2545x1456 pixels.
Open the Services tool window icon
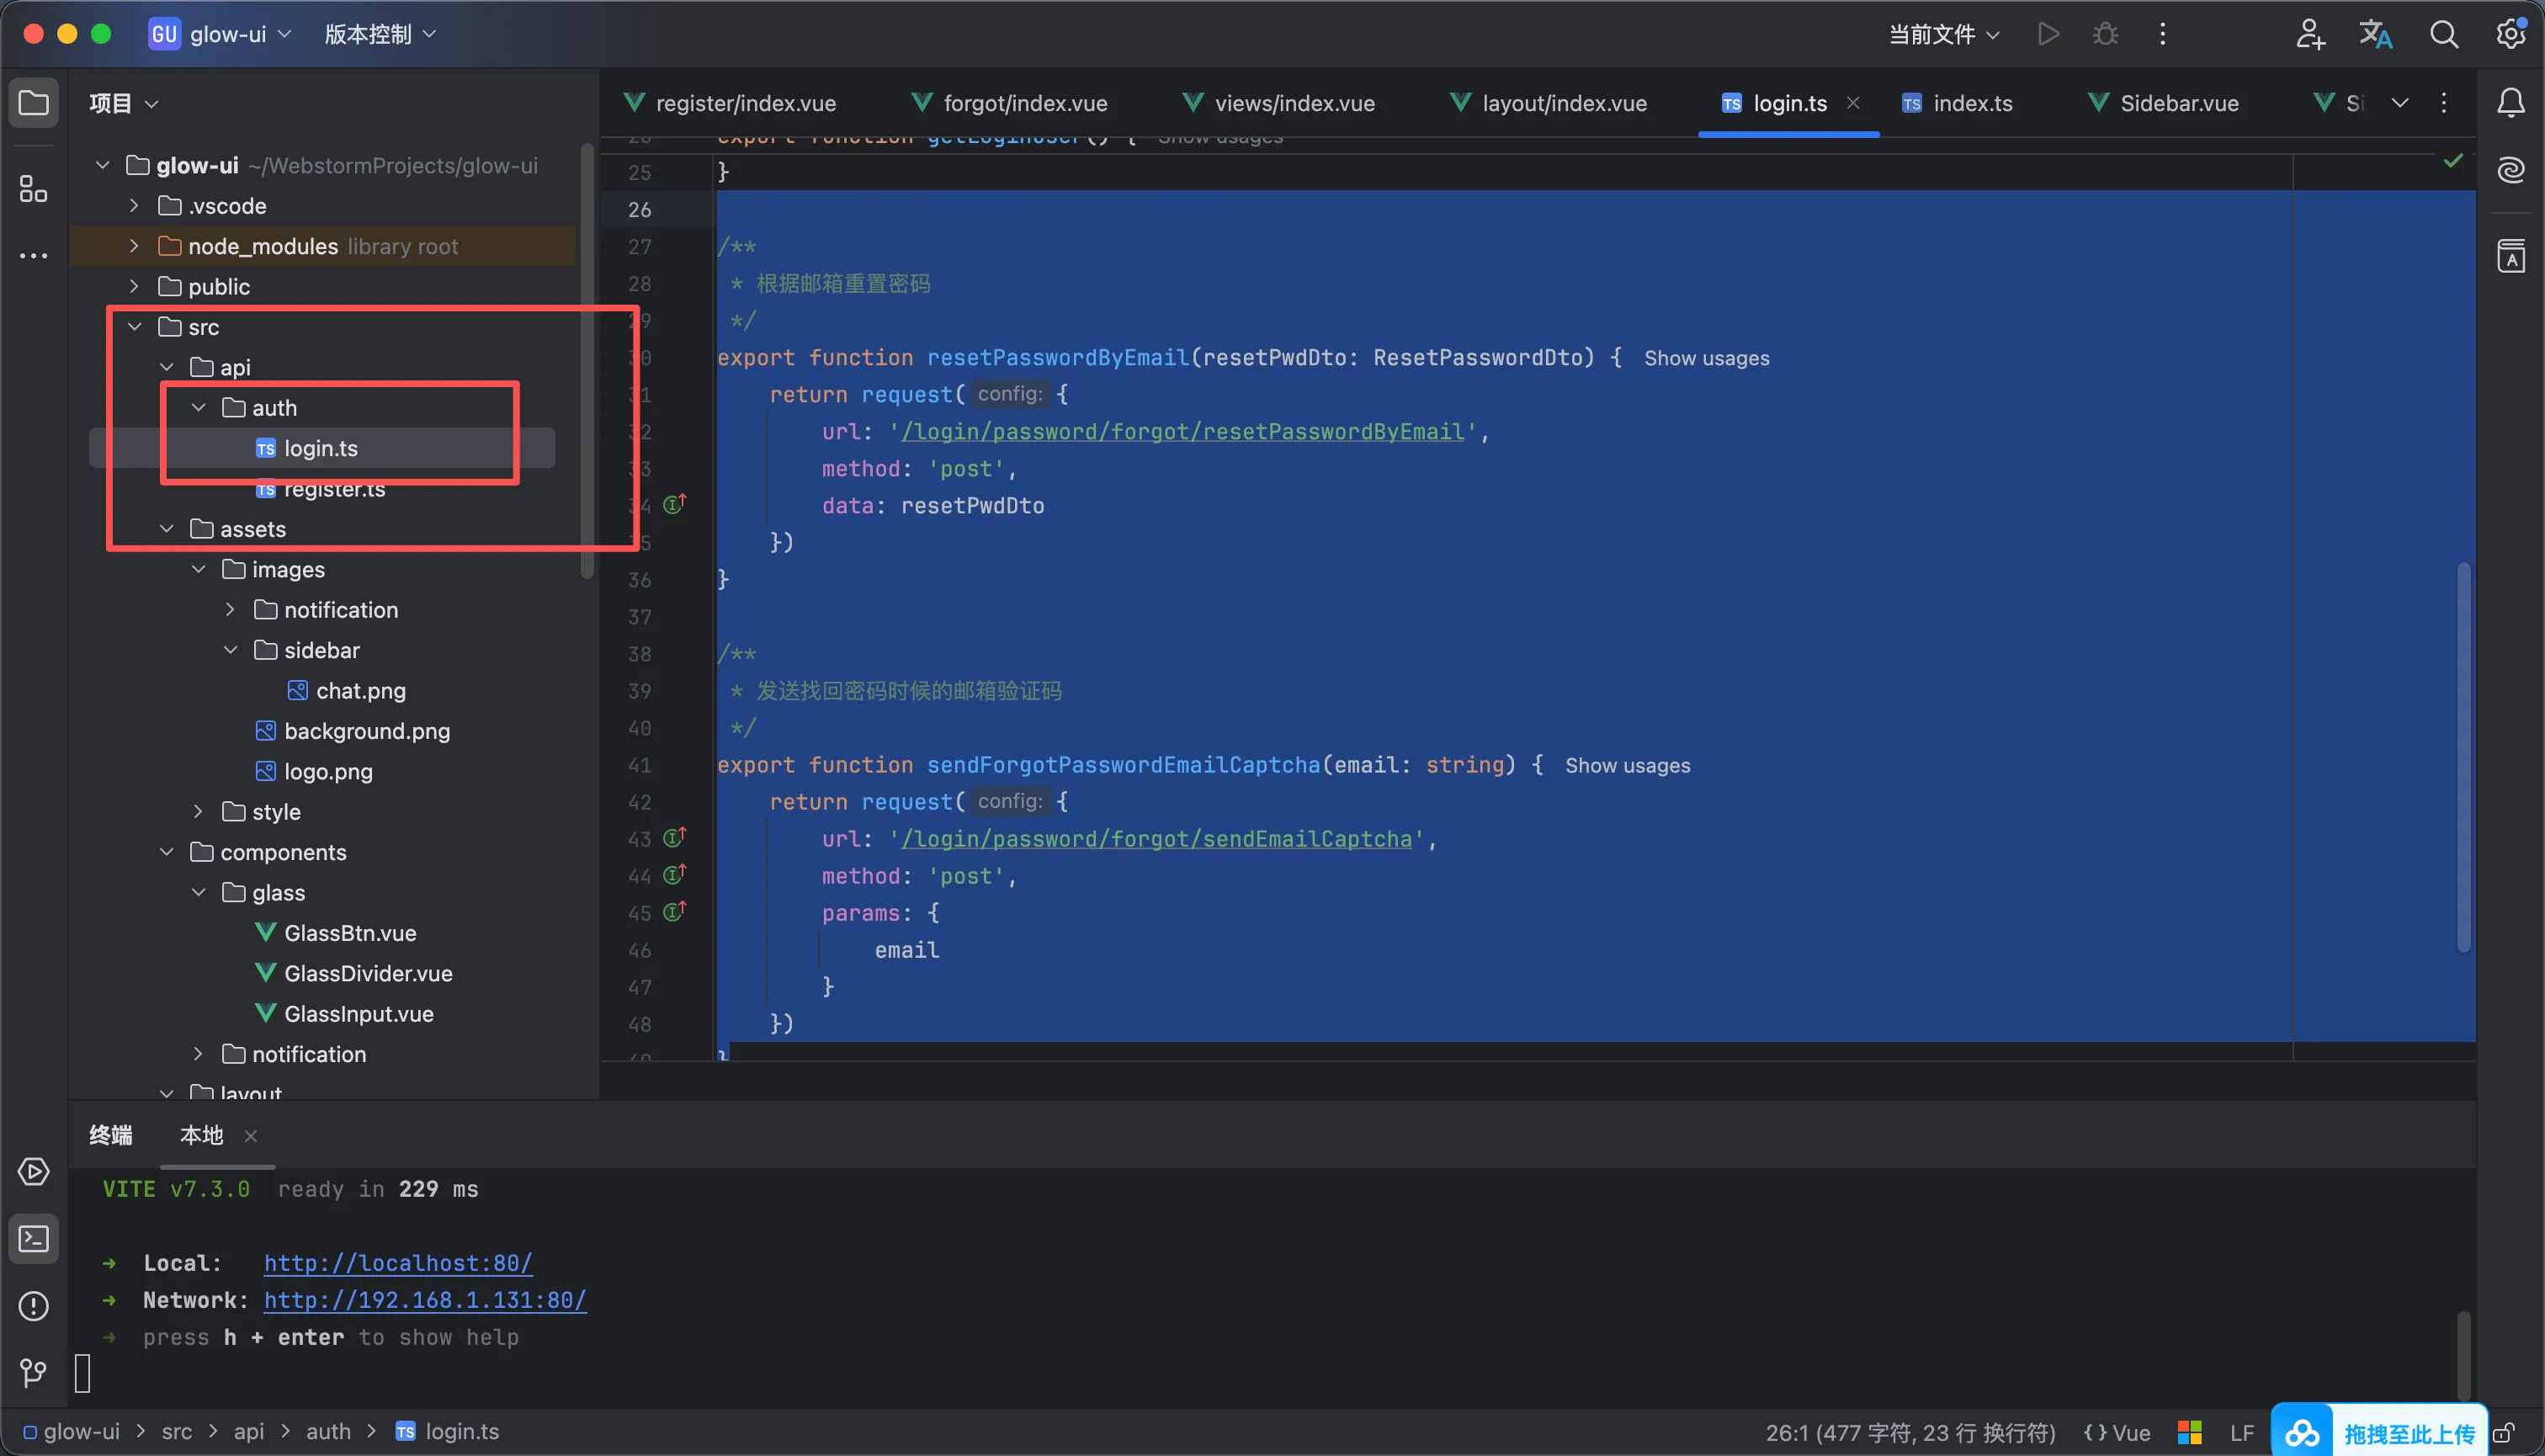point(33,1171)
